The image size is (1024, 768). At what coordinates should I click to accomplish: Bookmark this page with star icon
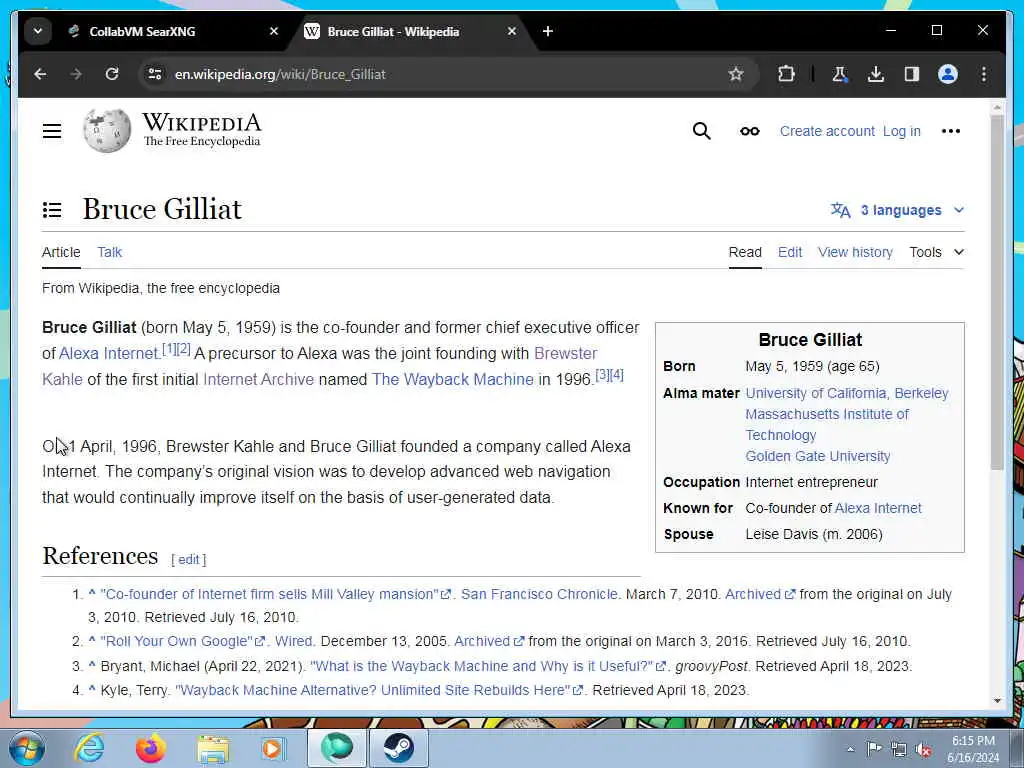pos(736,74)
